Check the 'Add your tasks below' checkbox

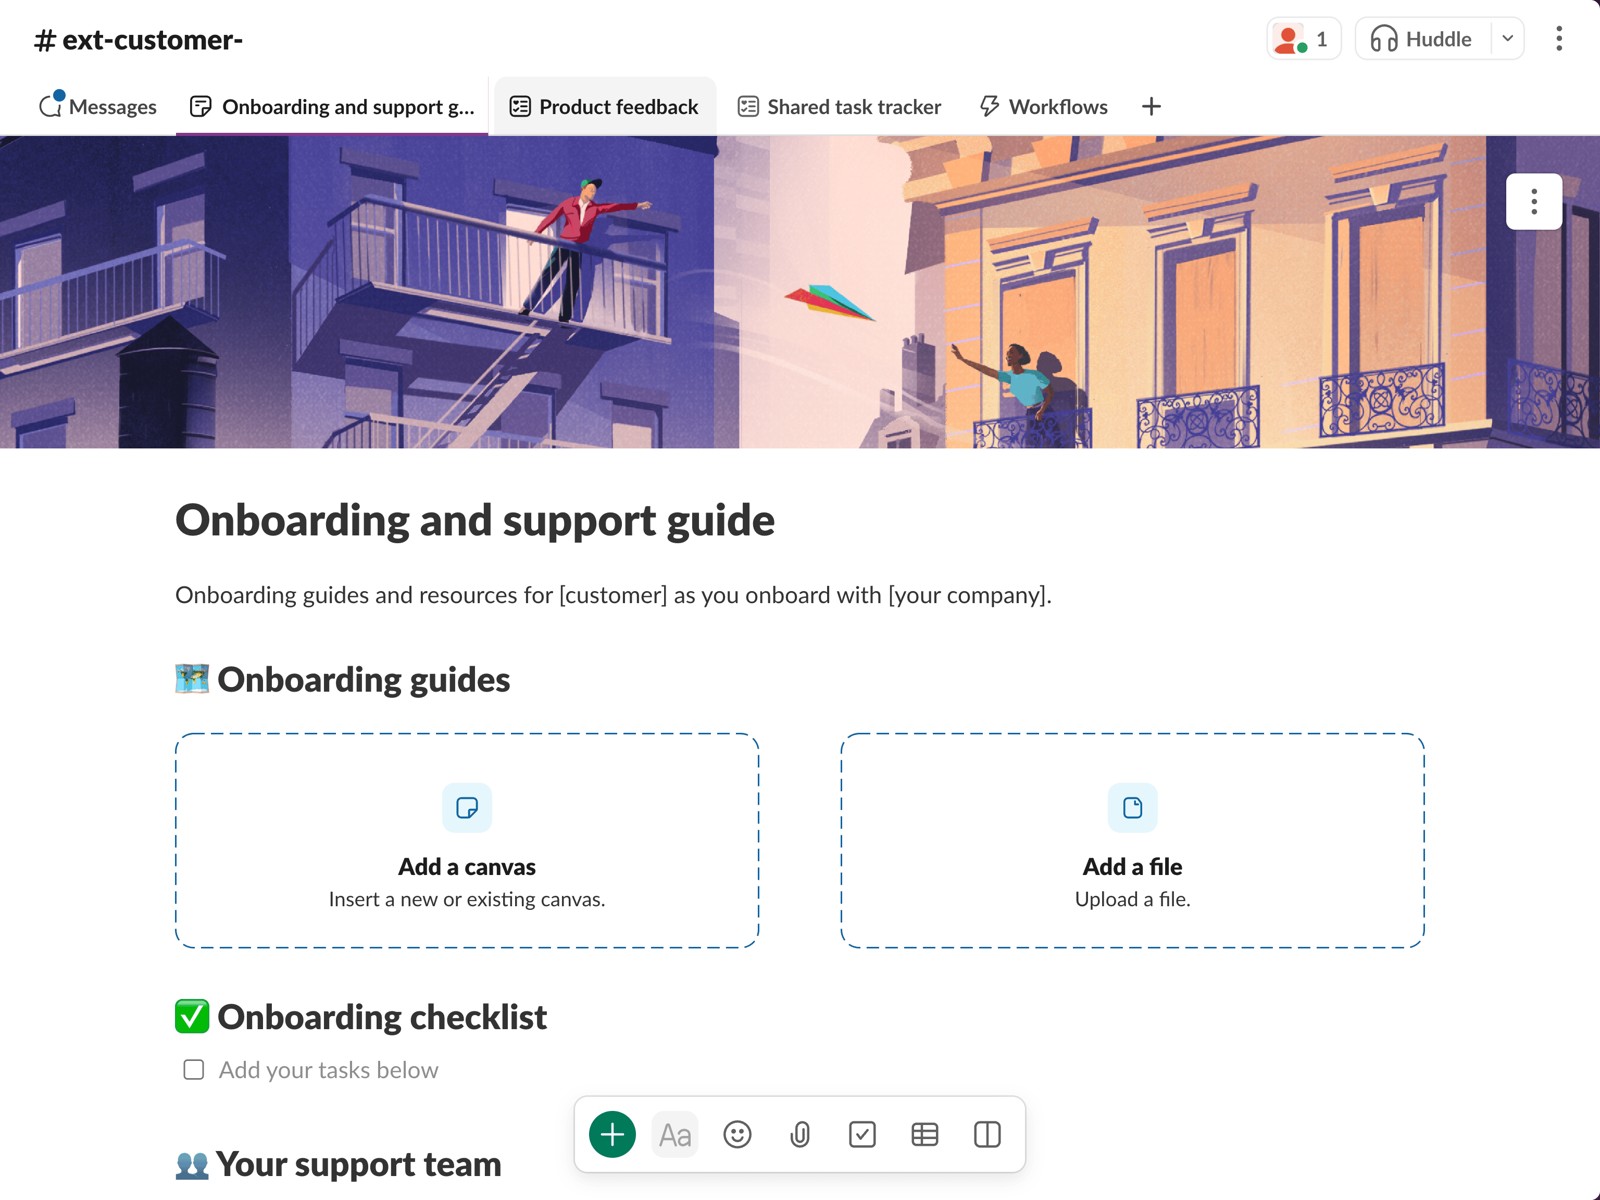pos(194,1070)
